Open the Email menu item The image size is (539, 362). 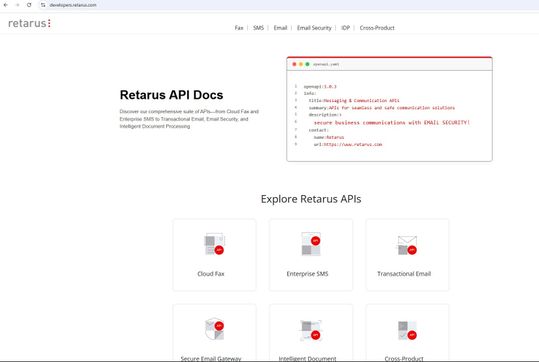click(280, 28)
